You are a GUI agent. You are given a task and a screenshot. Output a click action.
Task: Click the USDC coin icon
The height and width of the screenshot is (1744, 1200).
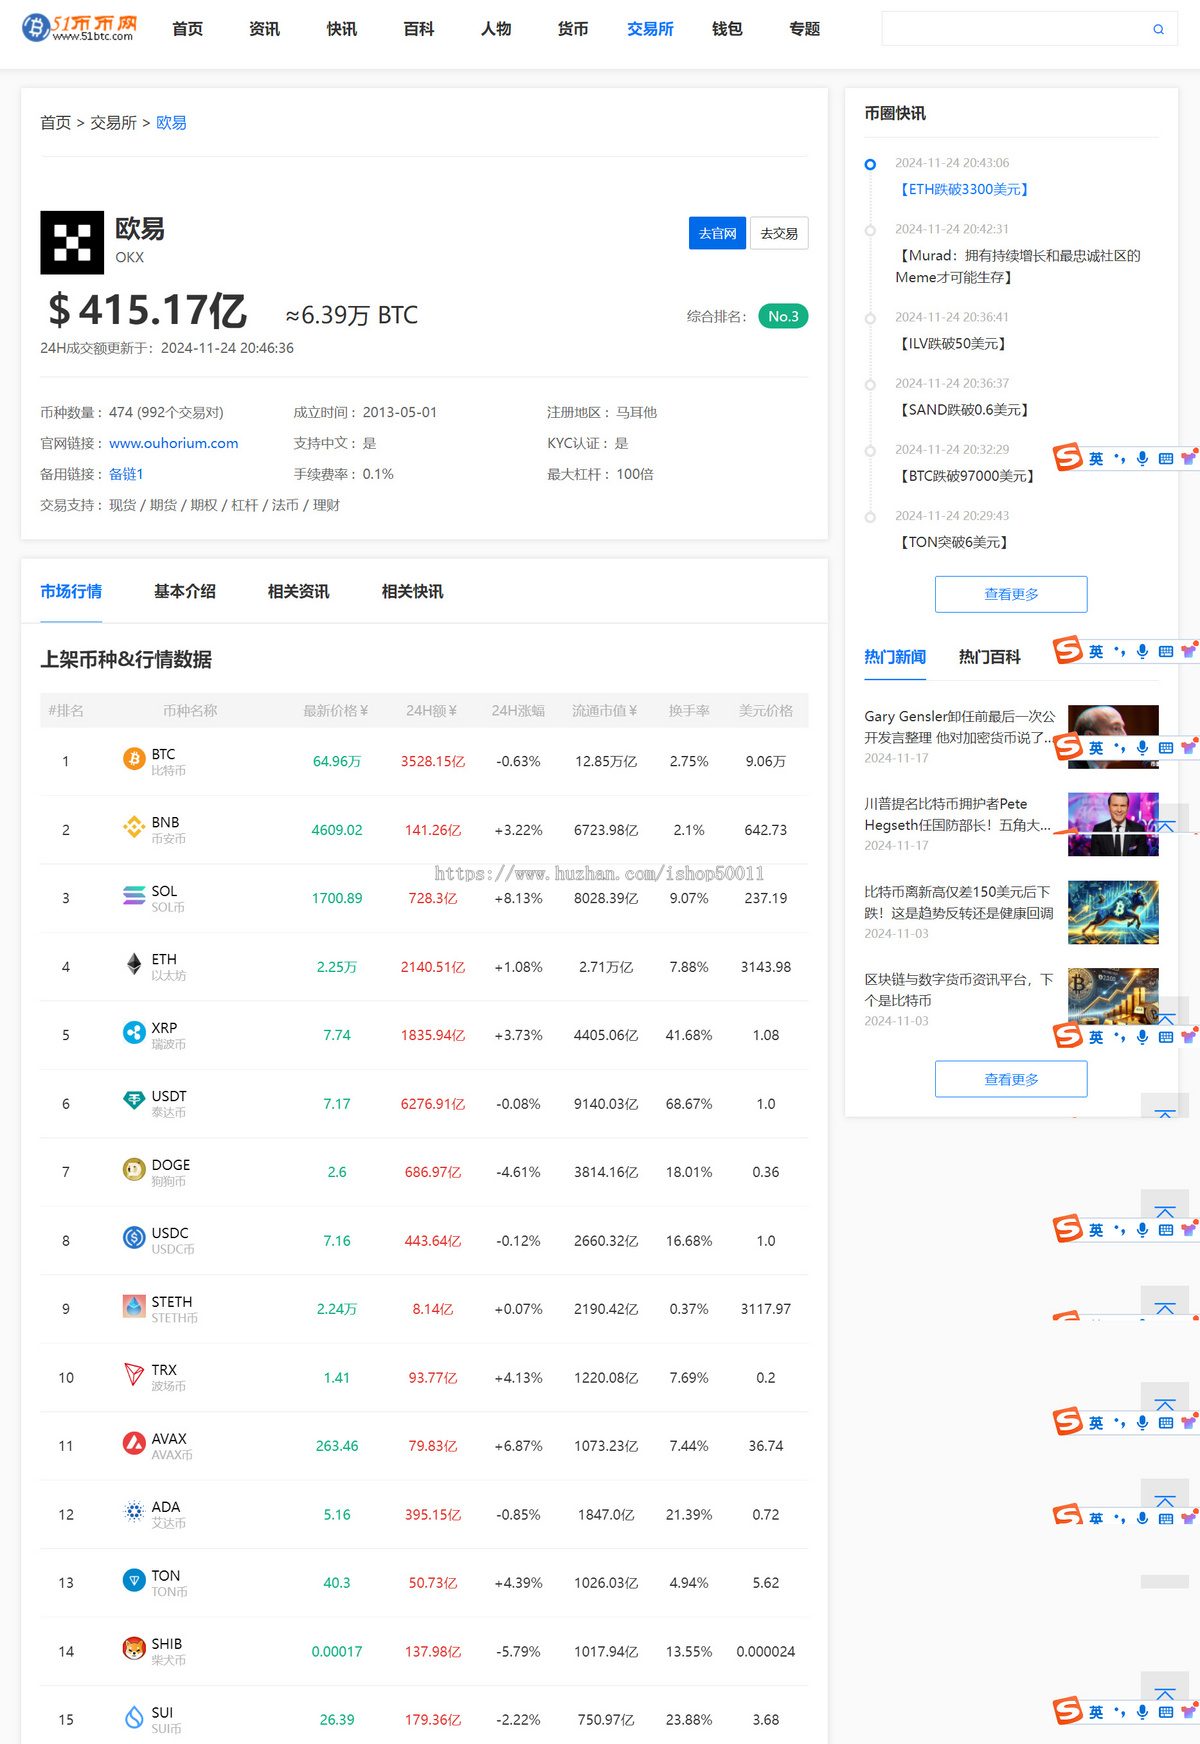[x=134, y=1238]
